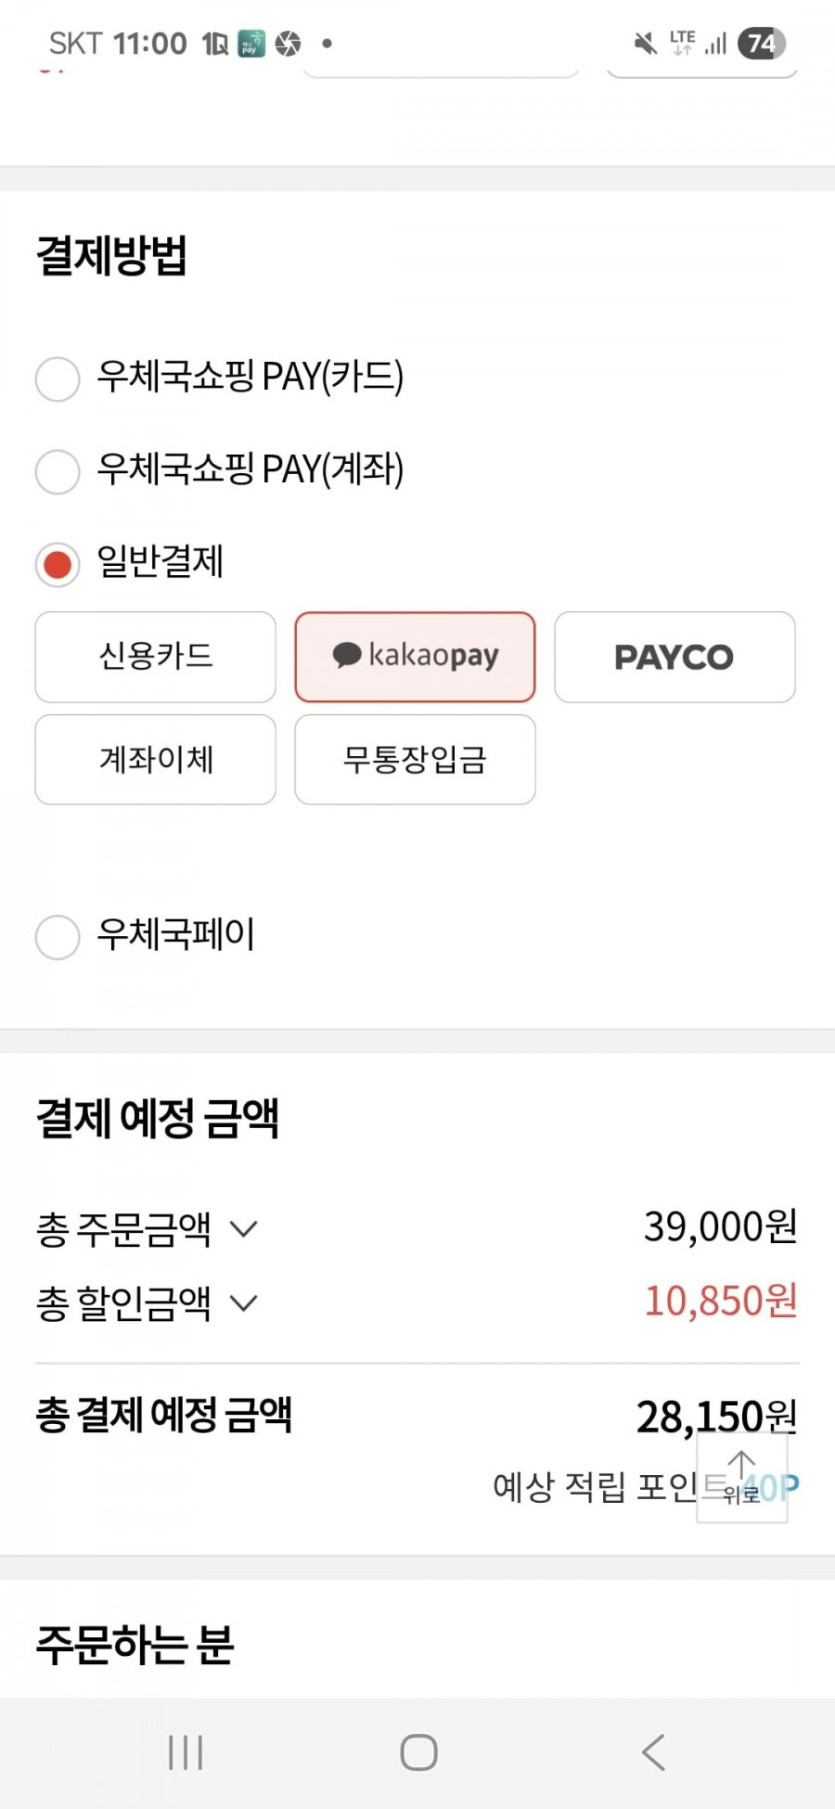Viewport: 835px width, 1809px height.
Task: Tap the 신용카드 payment button
Action: coord(155,657)
